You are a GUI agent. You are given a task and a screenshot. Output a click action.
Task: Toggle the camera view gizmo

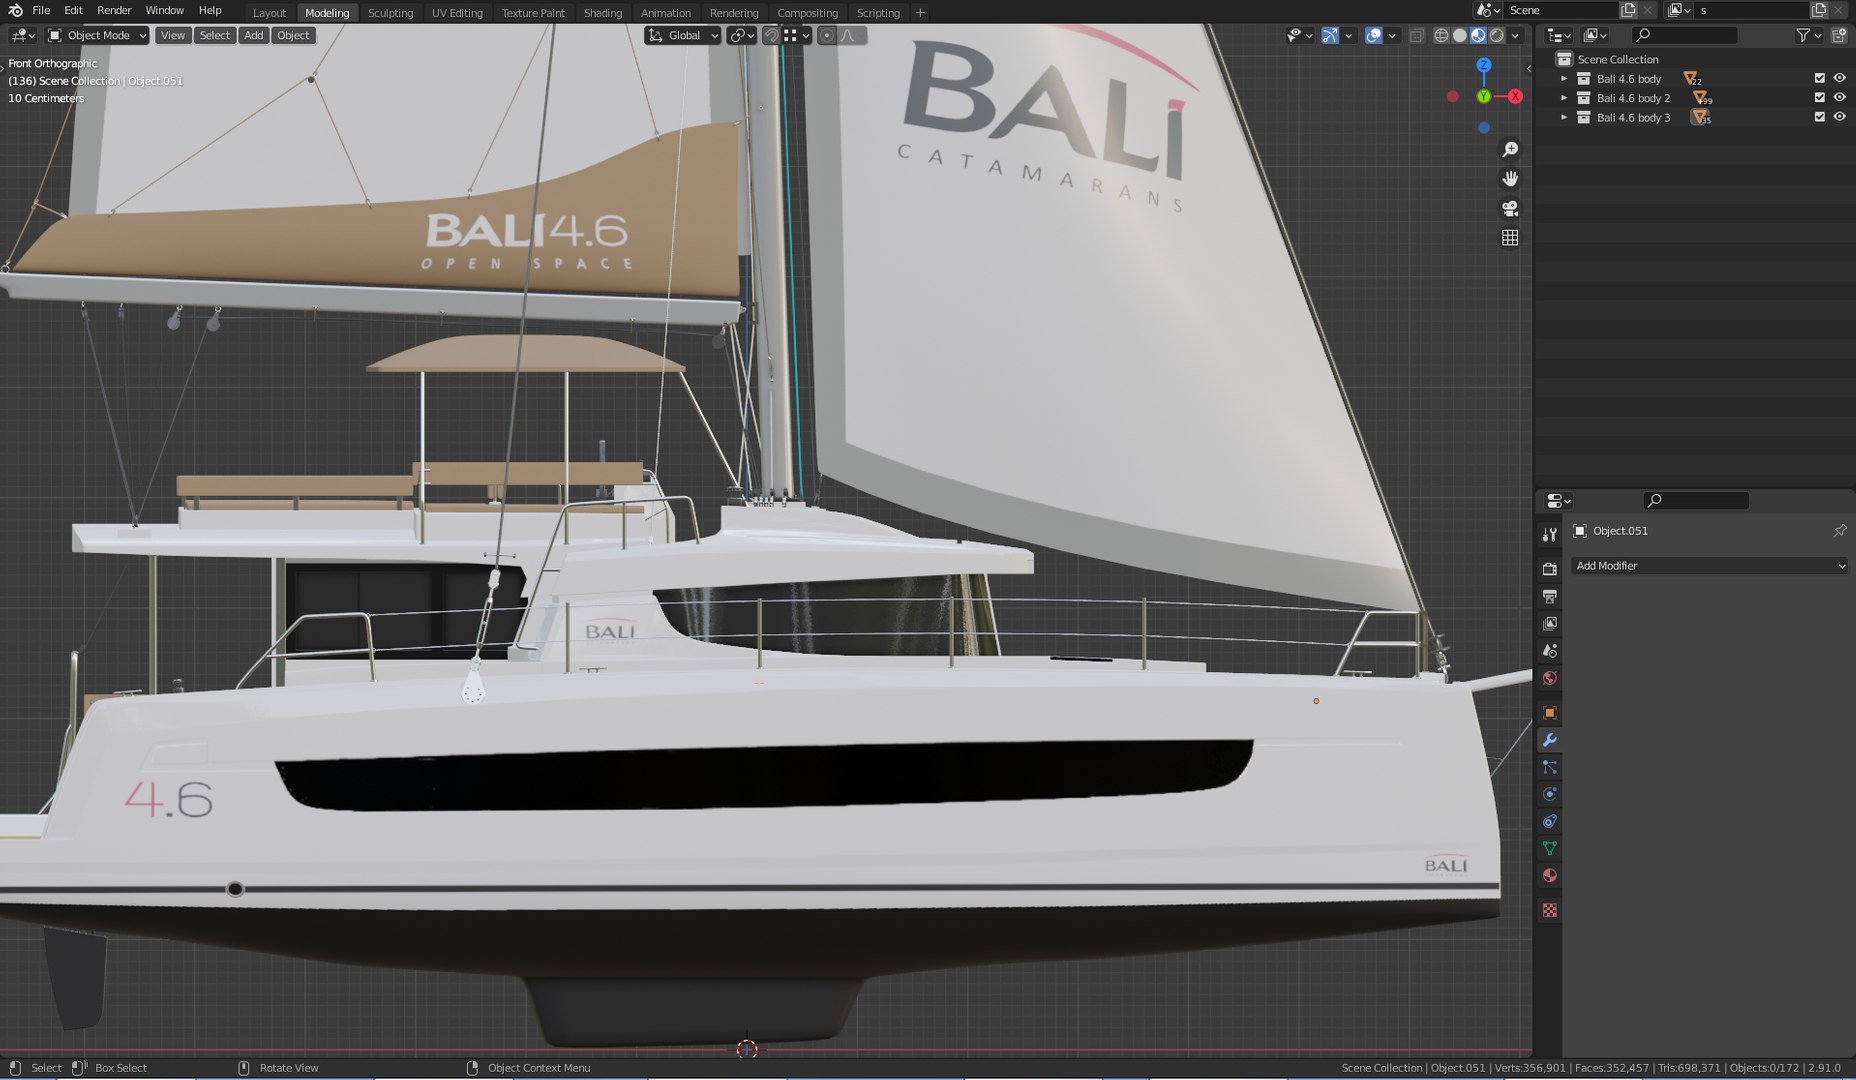(x=1510, y=208)
